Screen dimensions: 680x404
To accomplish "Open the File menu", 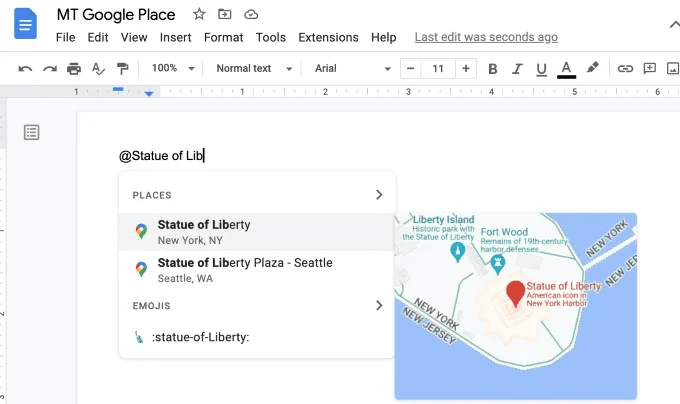I will 65,38.
